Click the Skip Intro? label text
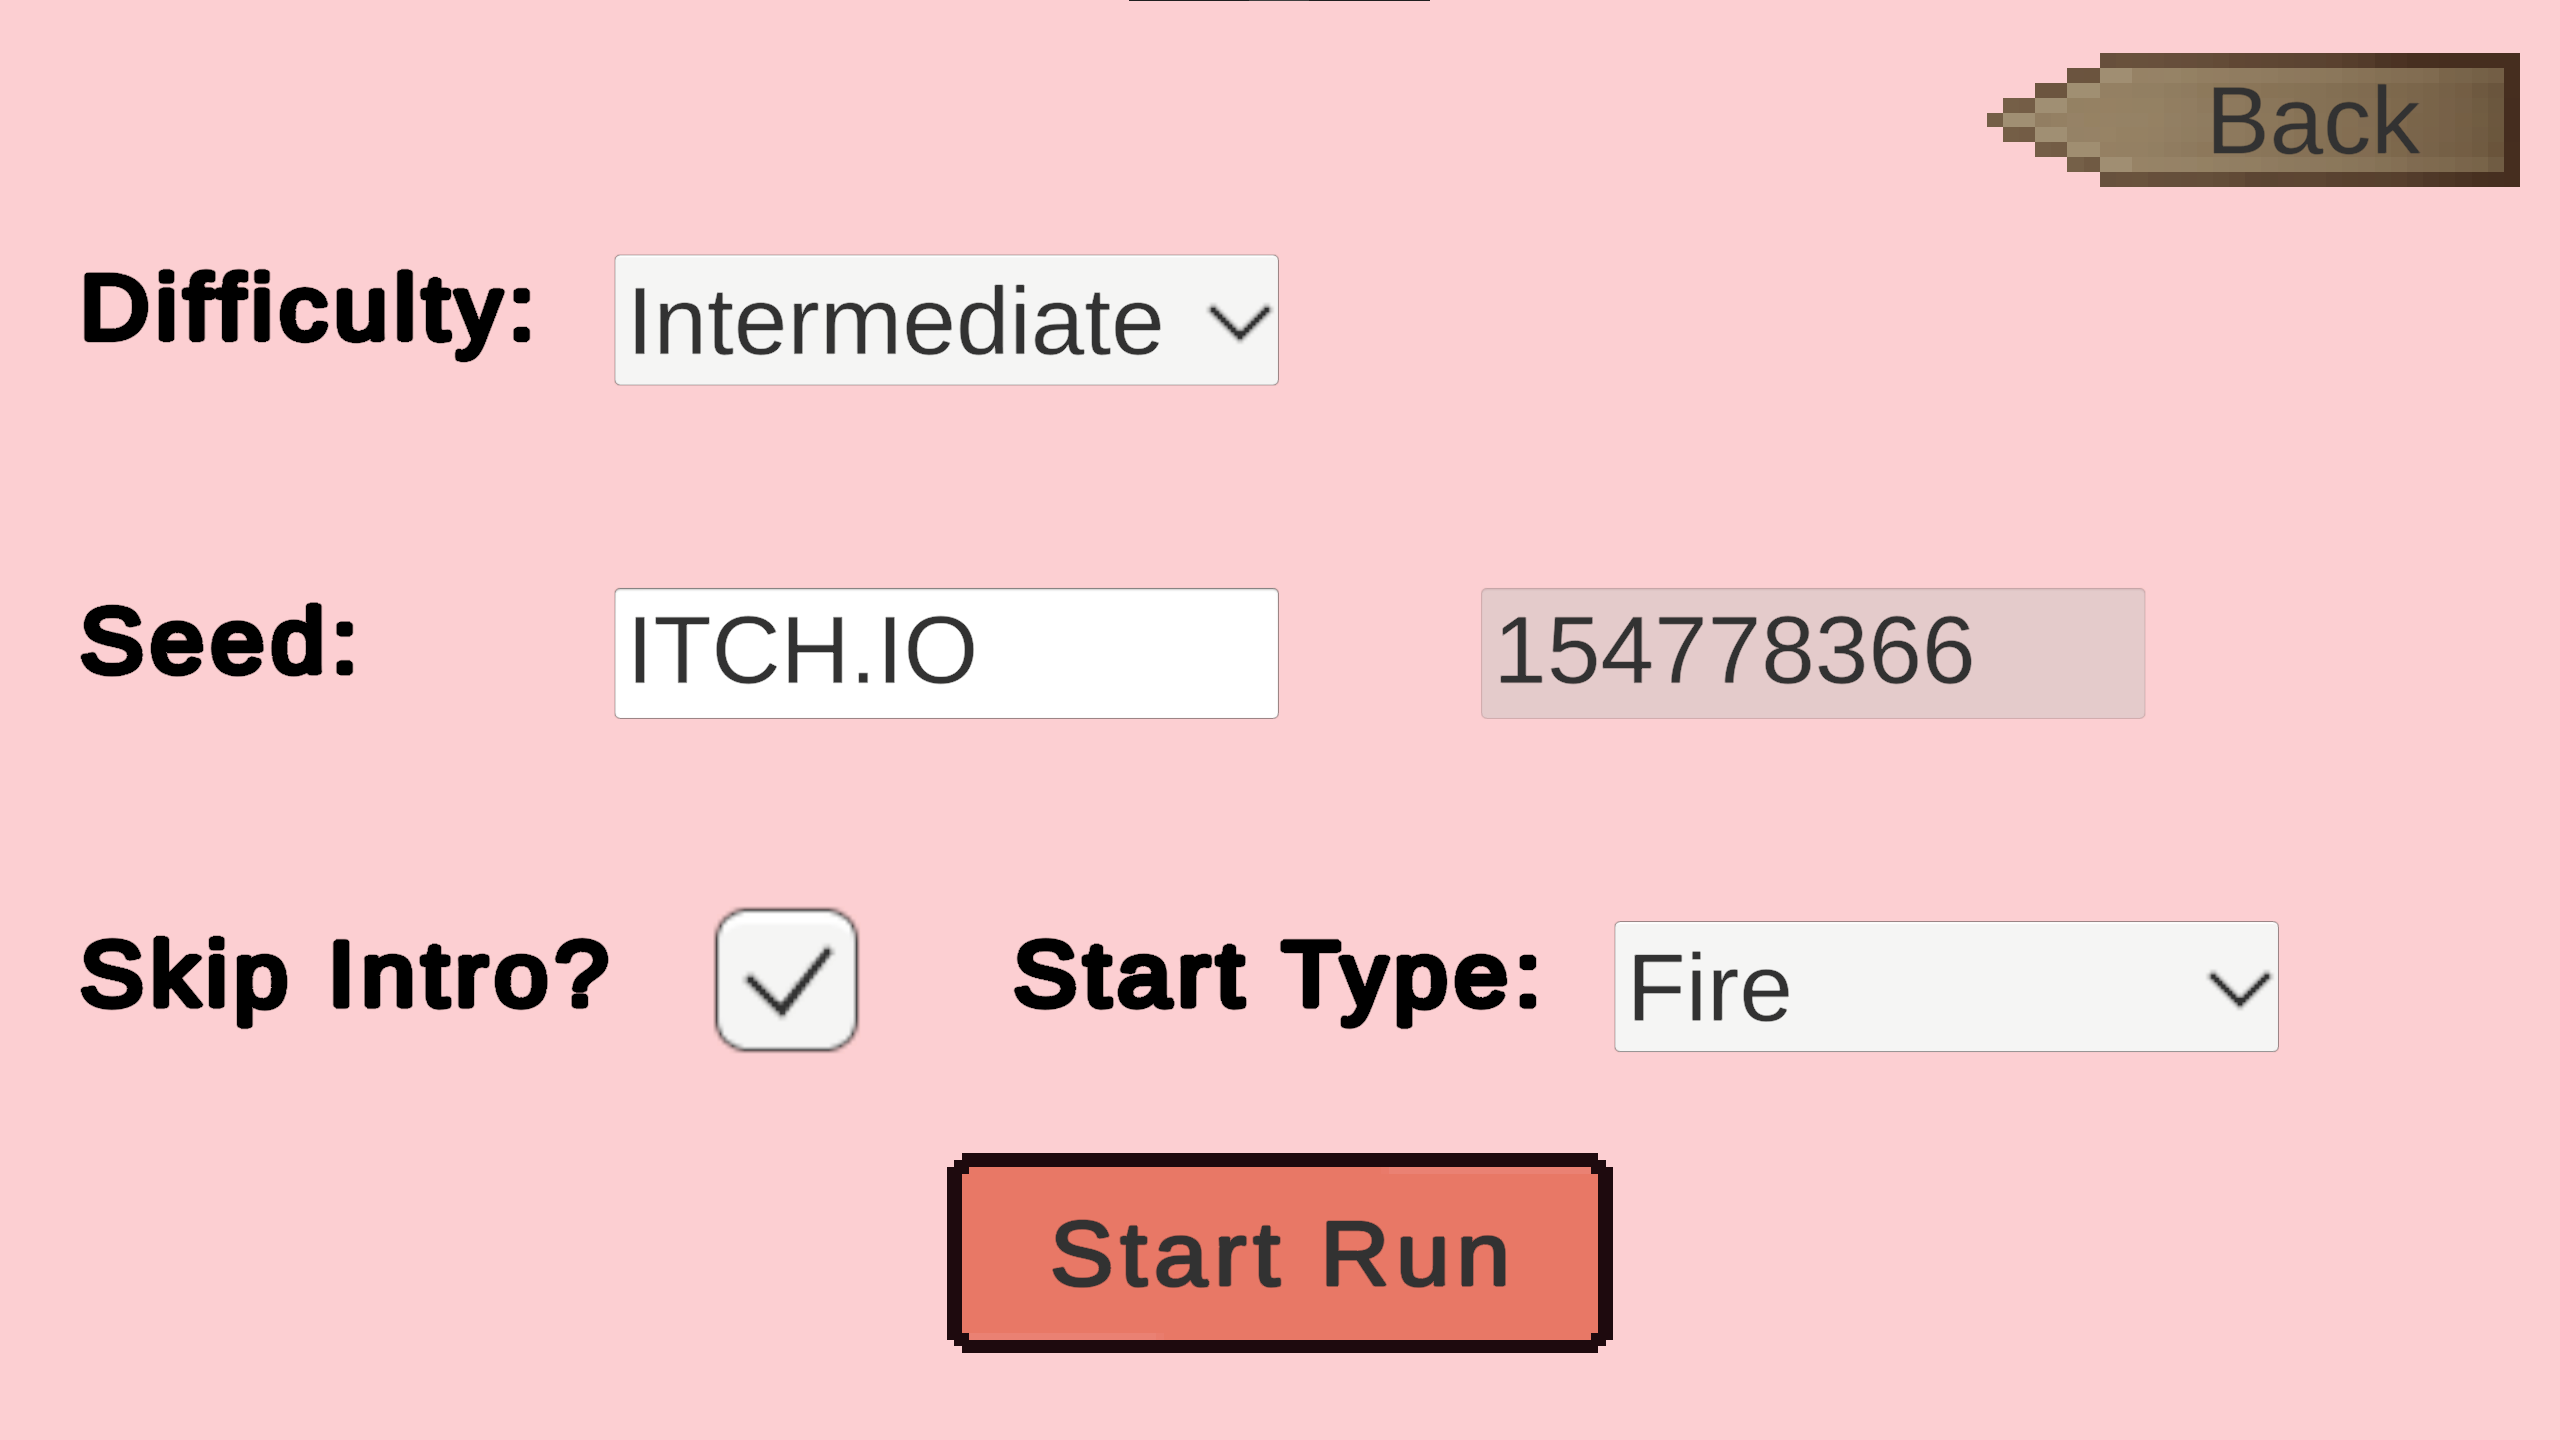The height and width of the screenshot is (1440, 2560). (345, 978)
